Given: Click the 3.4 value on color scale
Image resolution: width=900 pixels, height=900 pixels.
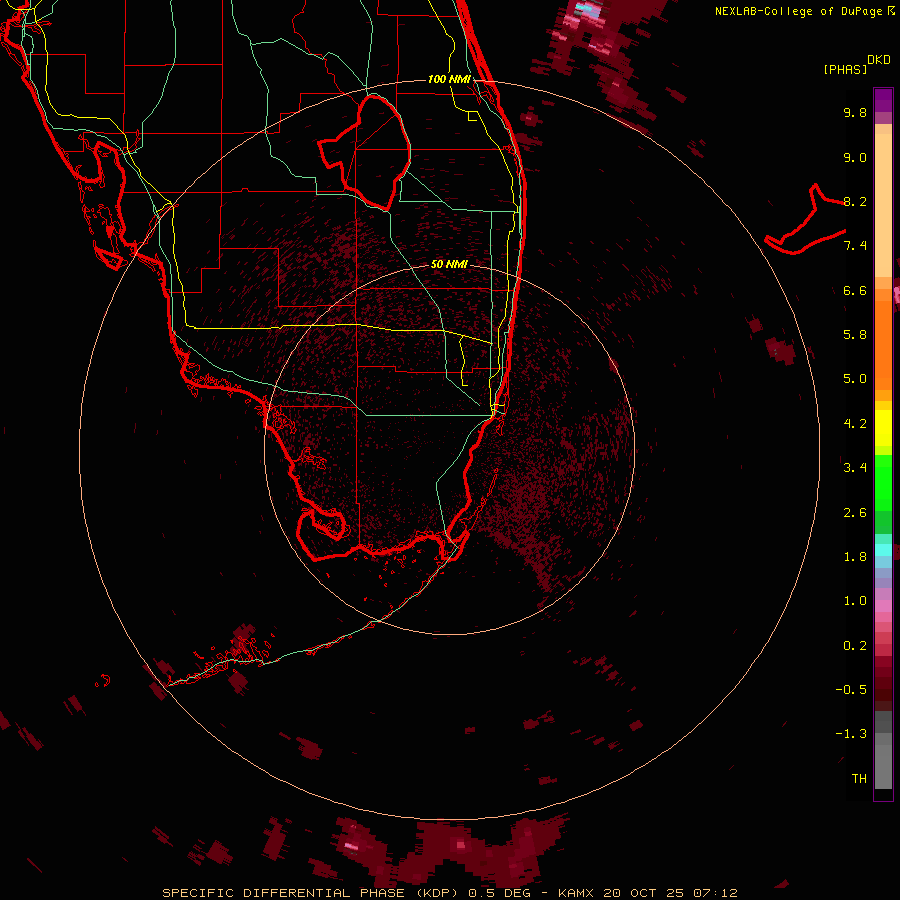Looking at the screenshot, I should (855, 468).
